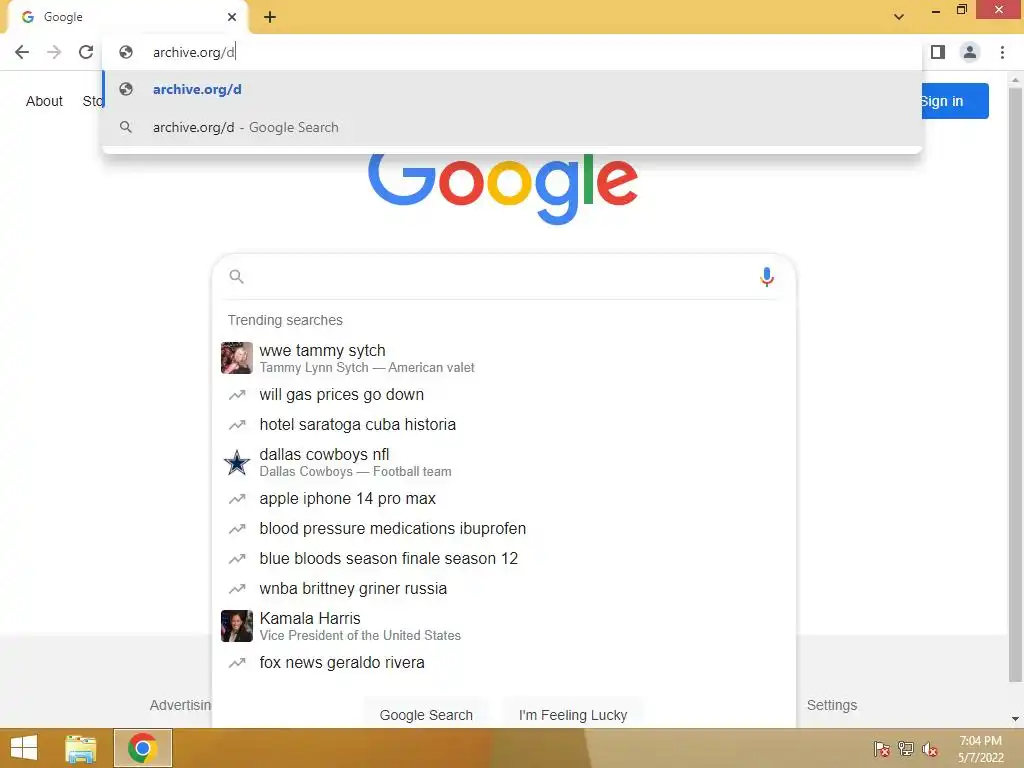
Task: Click the browser back arrow
Action: [x=22, y=52]
